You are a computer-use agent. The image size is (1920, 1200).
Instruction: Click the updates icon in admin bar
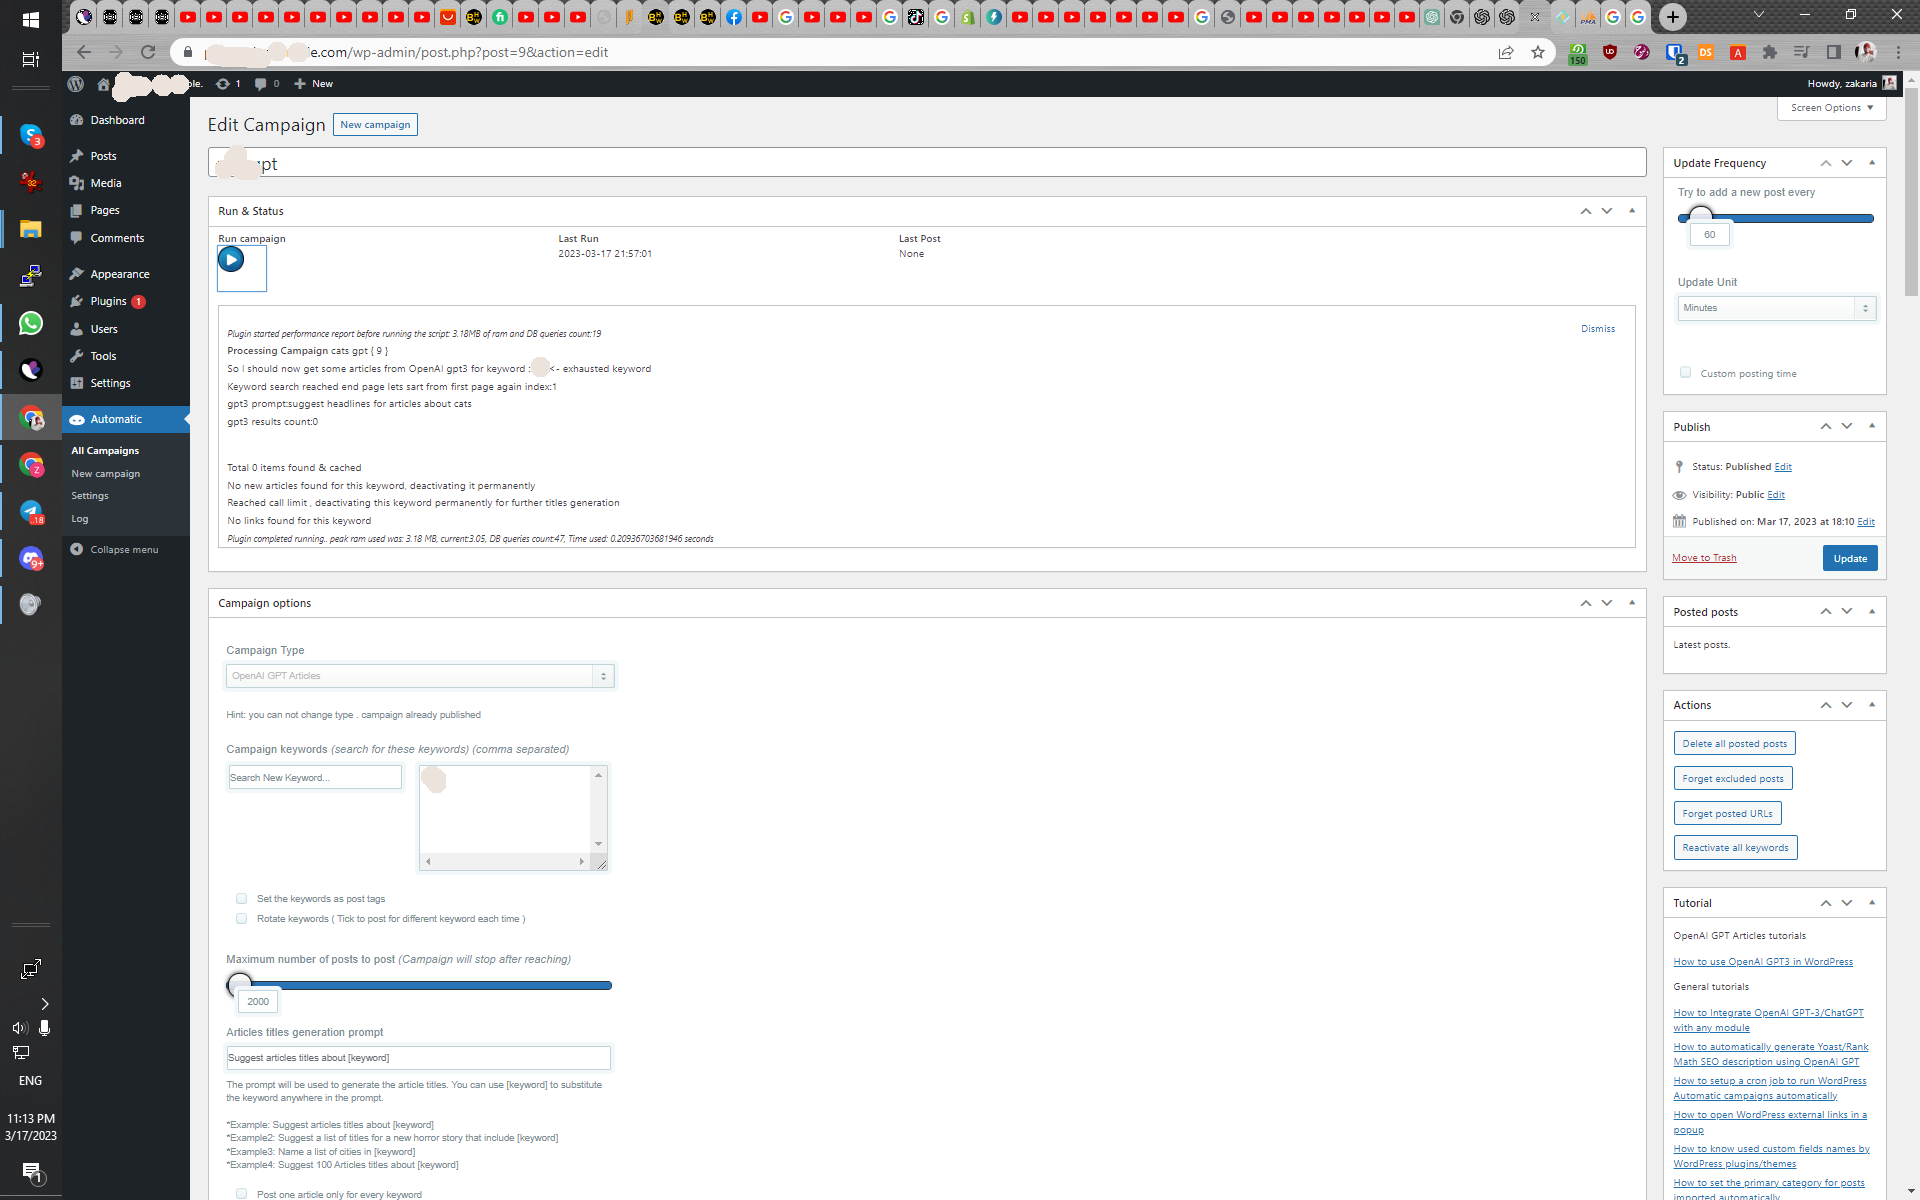point(229,84)
